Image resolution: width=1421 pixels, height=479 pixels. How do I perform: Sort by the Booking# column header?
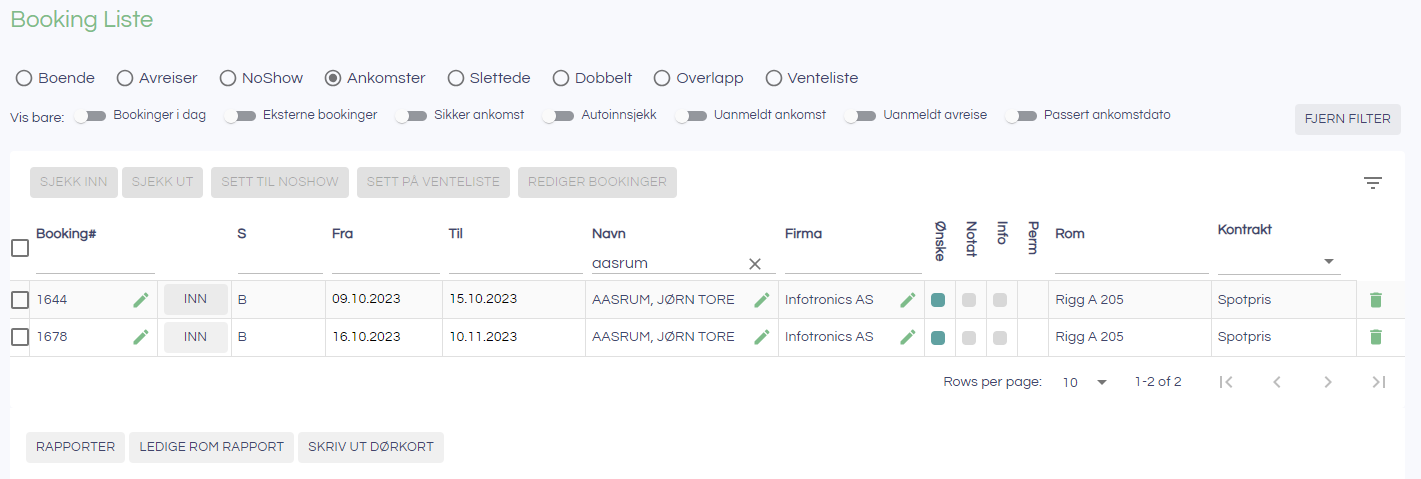65,234
